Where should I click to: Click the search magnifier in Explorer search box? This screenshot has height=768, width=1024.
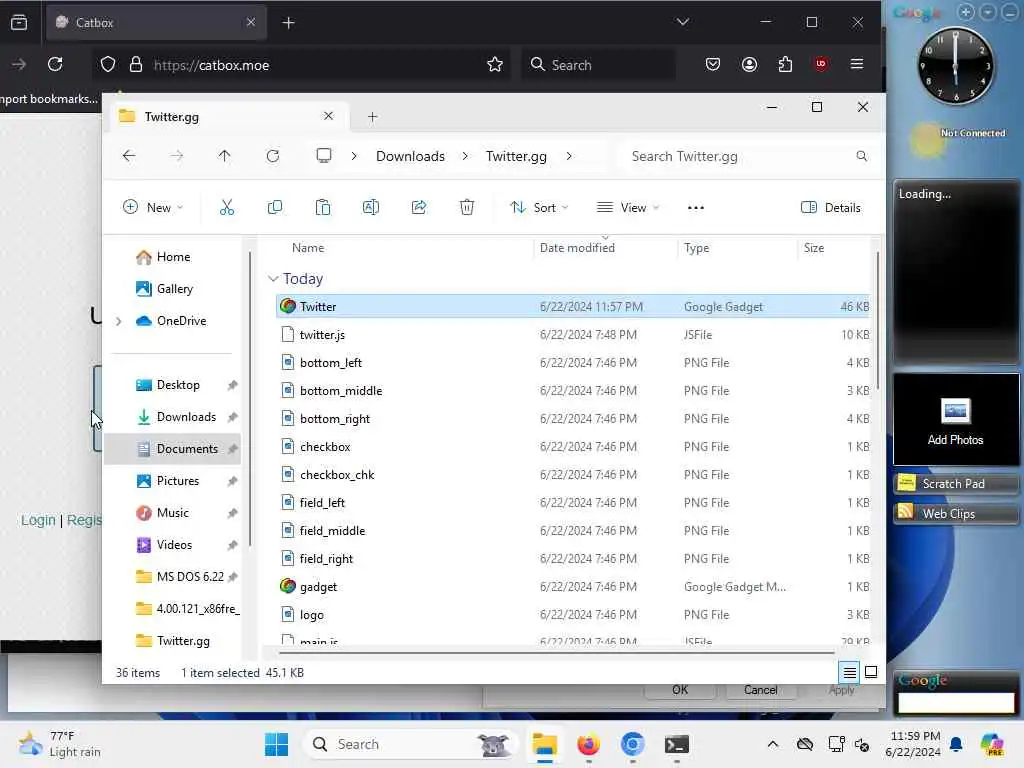pos(861,156)
